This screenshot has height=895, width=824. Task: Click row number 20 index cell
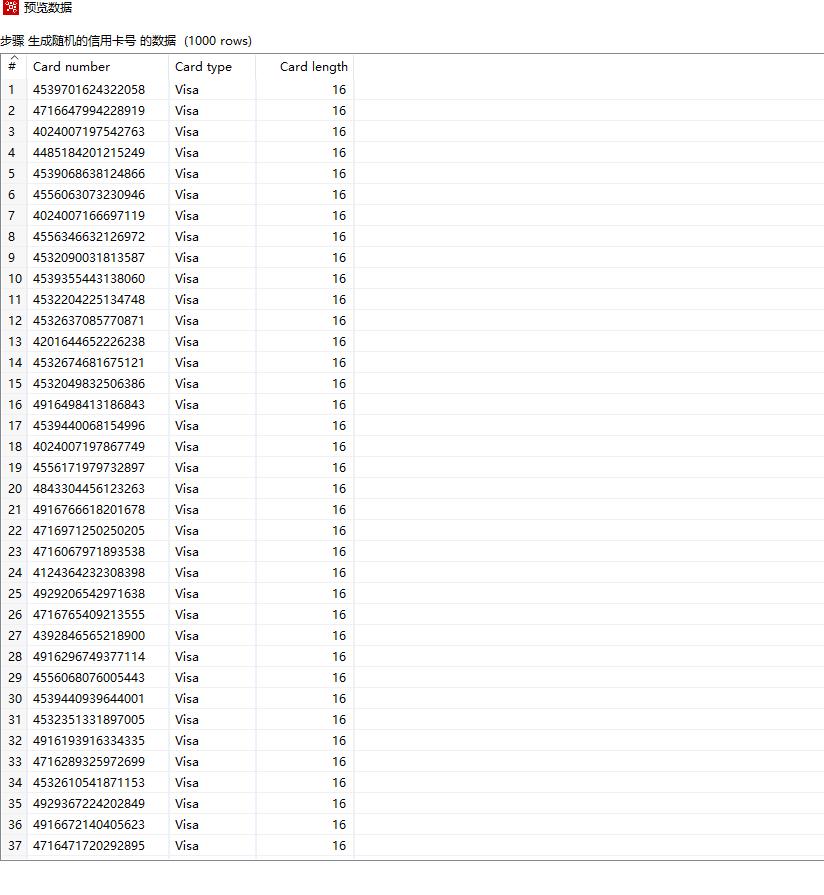tap(15, 489)
